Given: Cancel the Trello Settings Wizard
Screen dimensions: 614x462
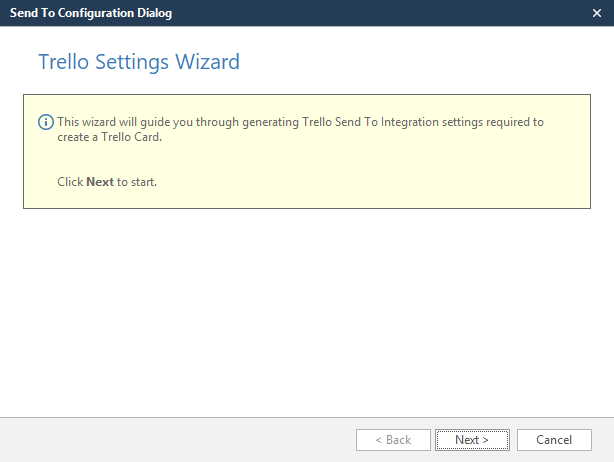Looking at the screenshot, I should pos(553,440).
